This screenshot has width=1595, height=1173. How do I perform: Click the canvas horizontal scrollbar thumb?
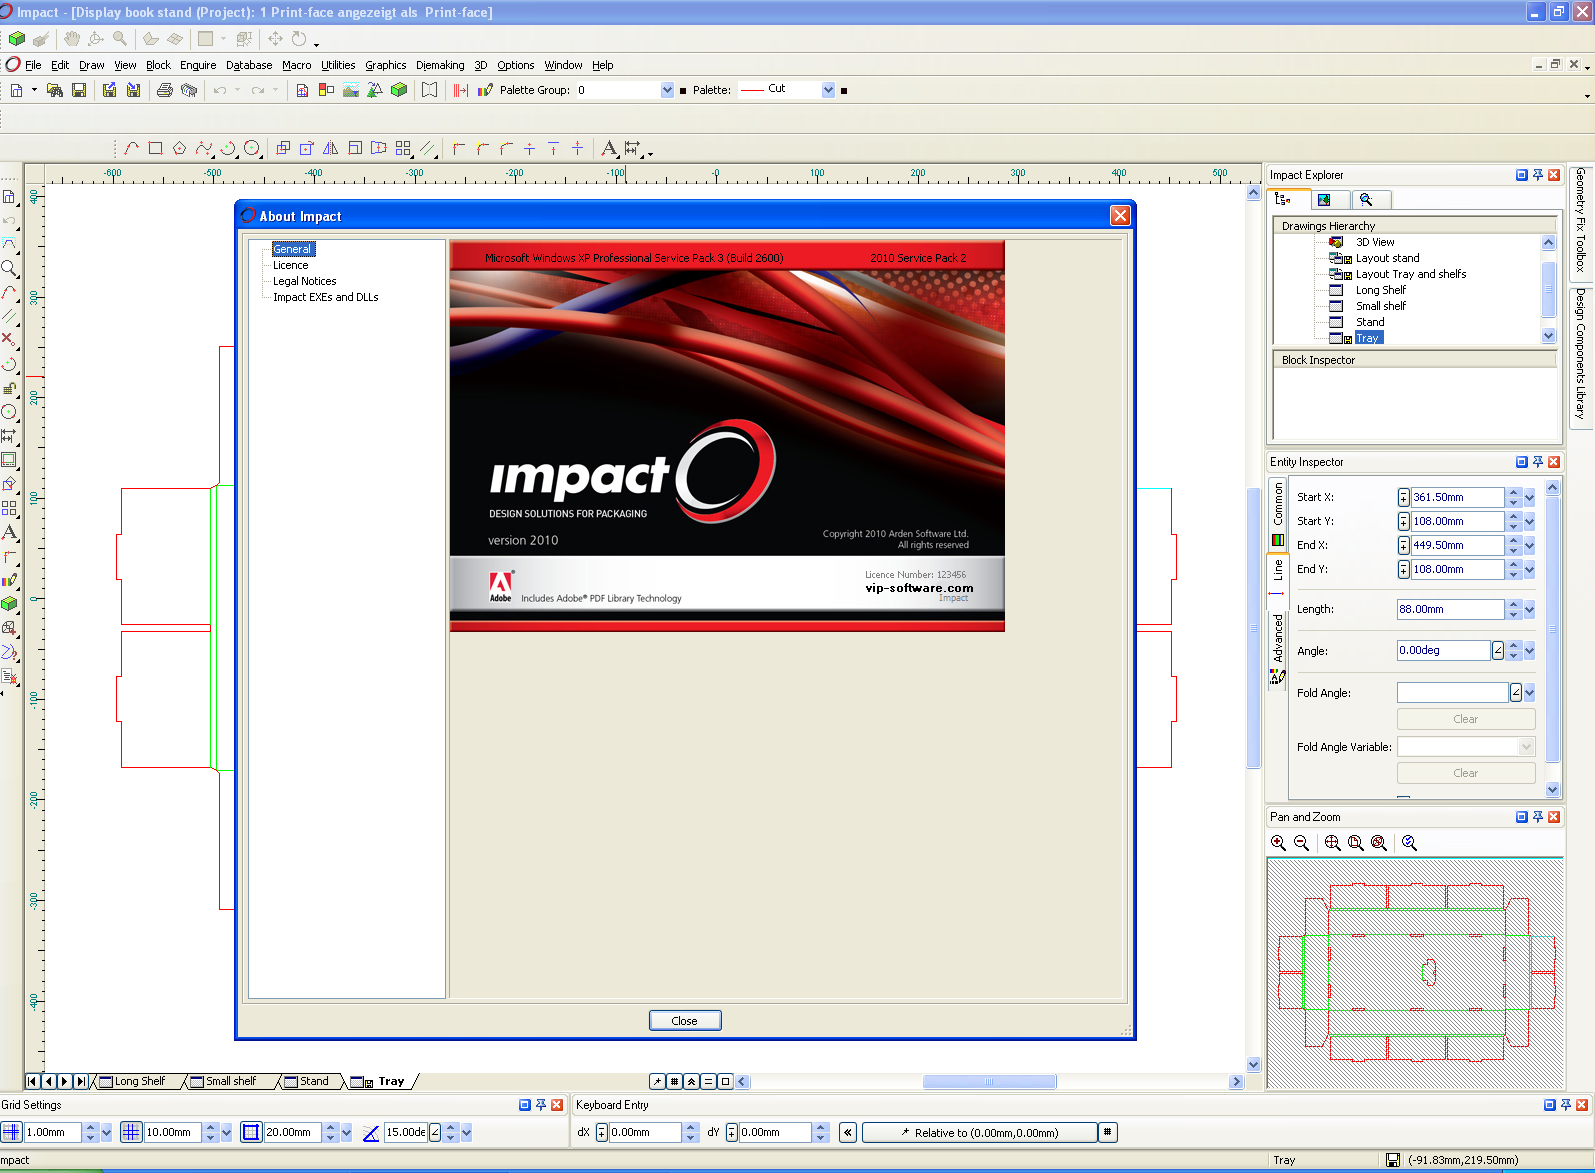pyautogui.click(x=989, y=1081)
